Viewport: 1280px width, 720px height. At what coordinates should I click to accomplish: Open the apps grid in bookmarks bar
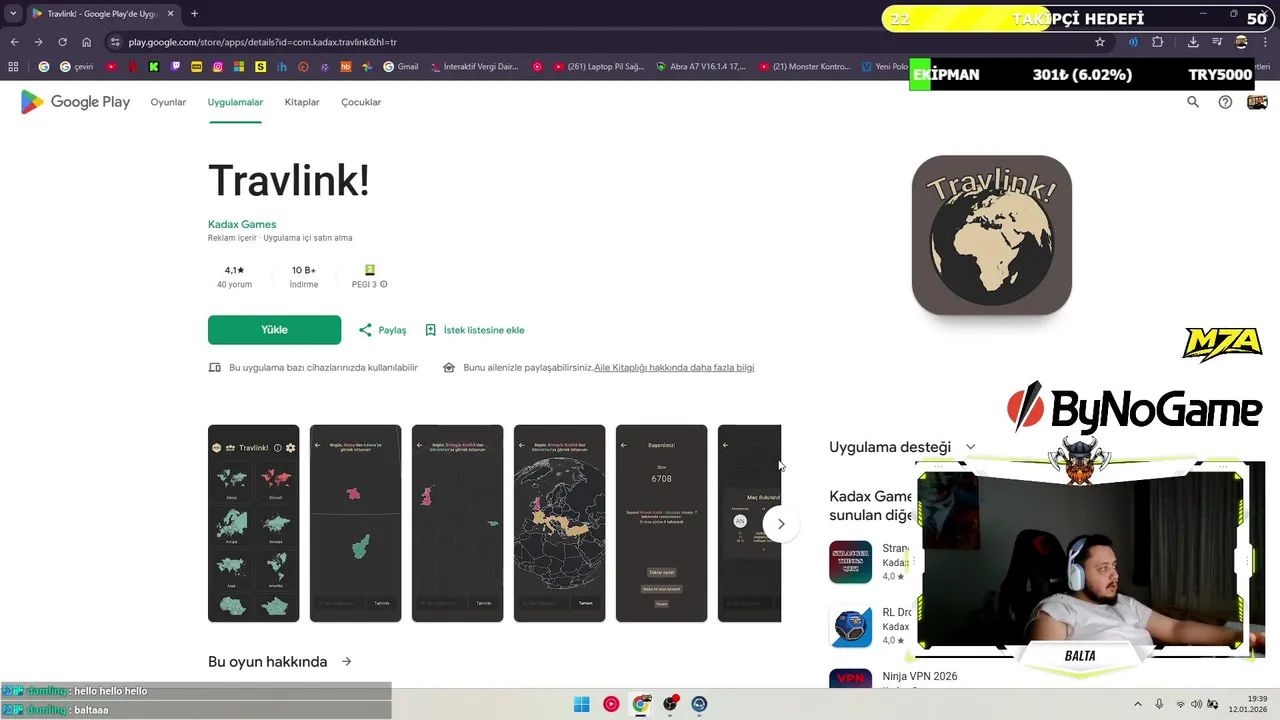(13, 67)
